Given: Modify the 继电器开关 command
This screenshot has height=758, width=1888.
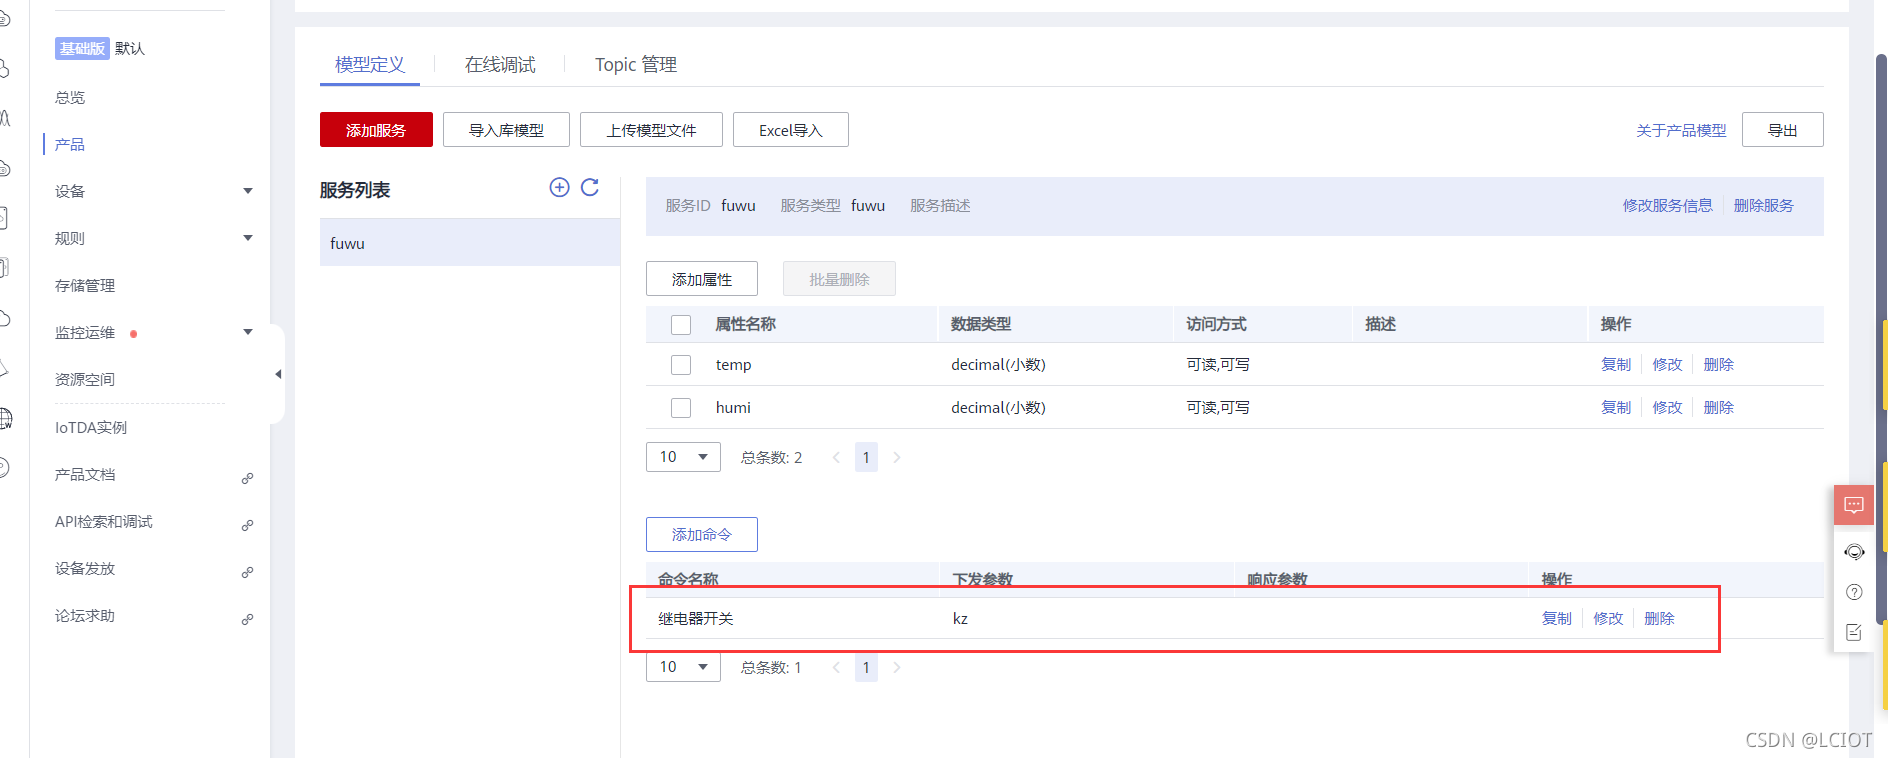Looking at the screenshot, I should 1609,618.
